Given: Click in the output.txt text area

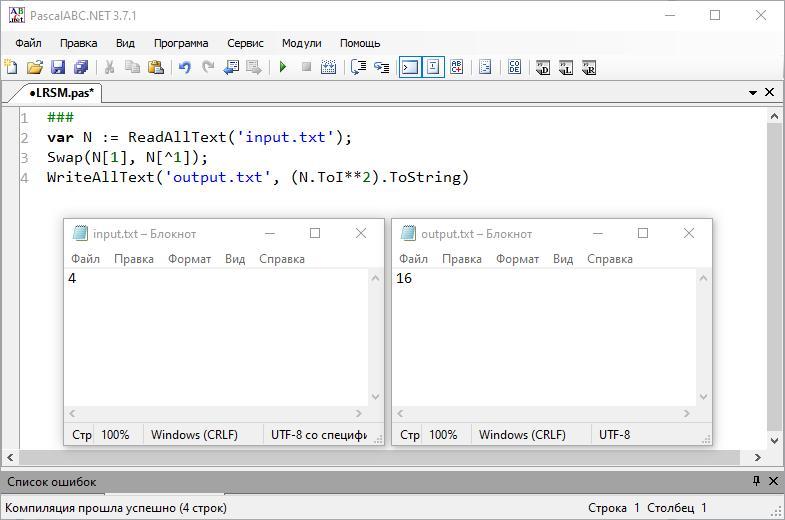Looking at the screenshot, I should (x=544, y=337).
